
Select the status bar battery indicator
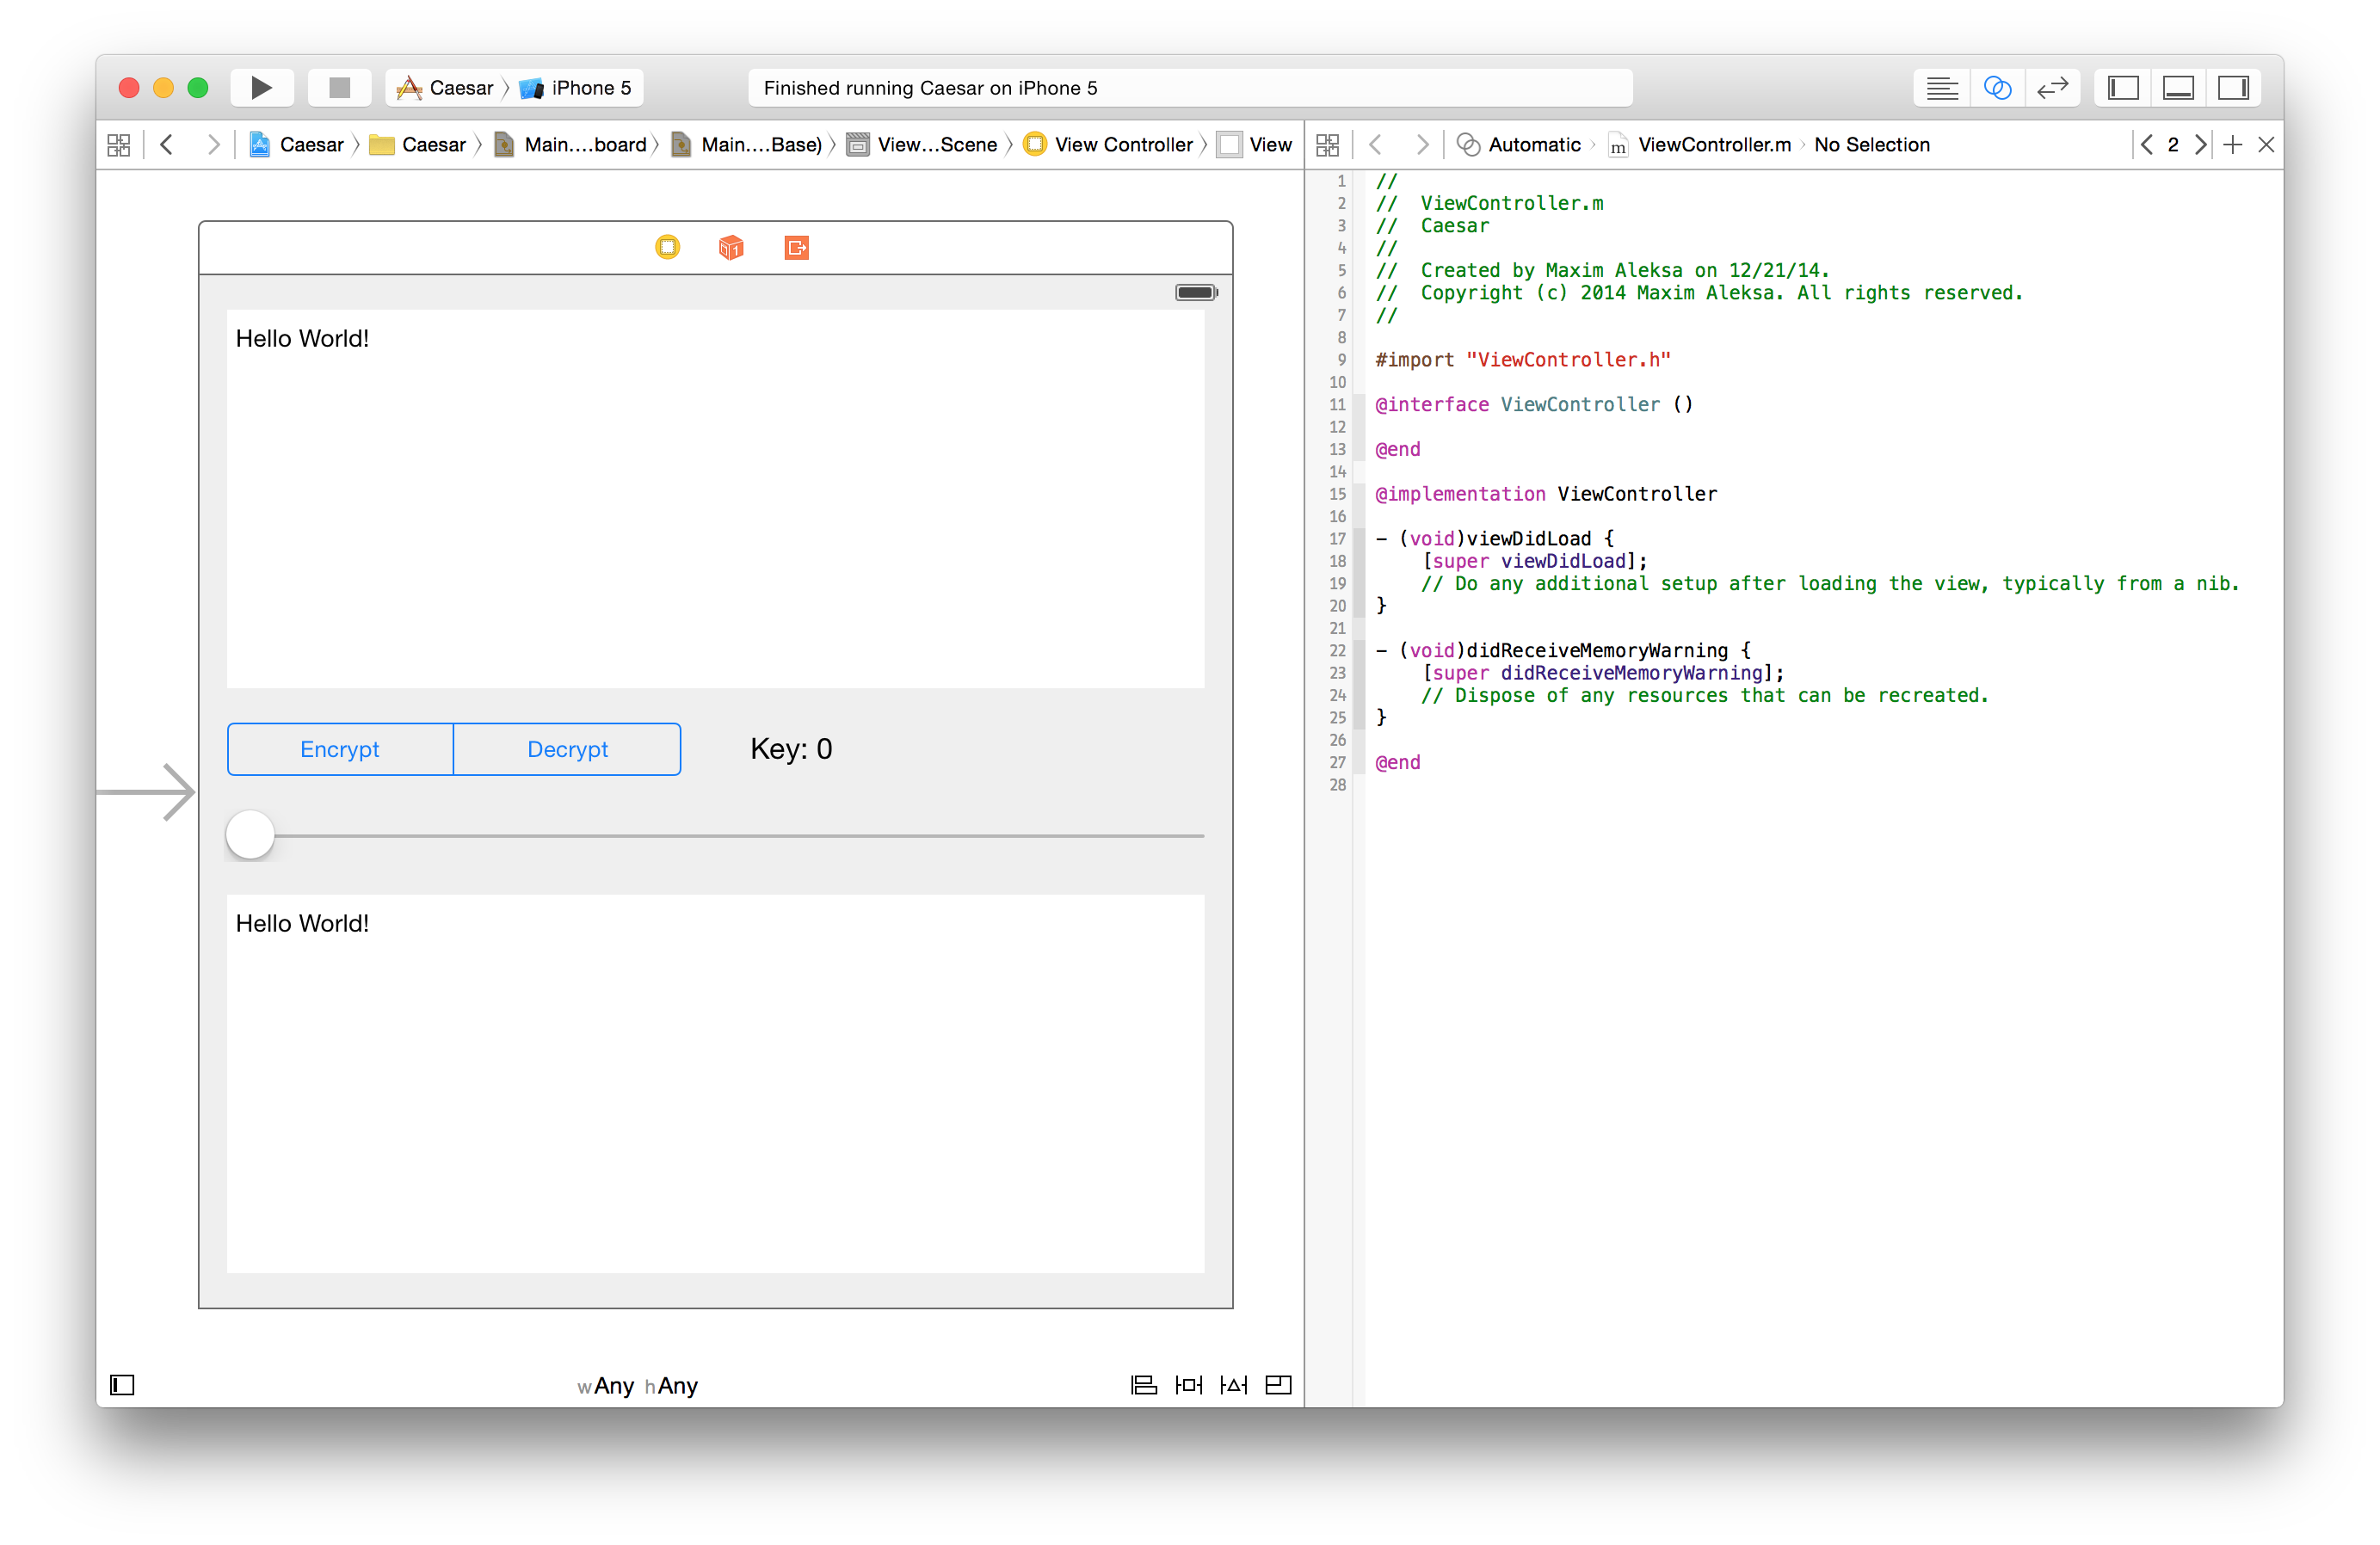click(1196, 293)
